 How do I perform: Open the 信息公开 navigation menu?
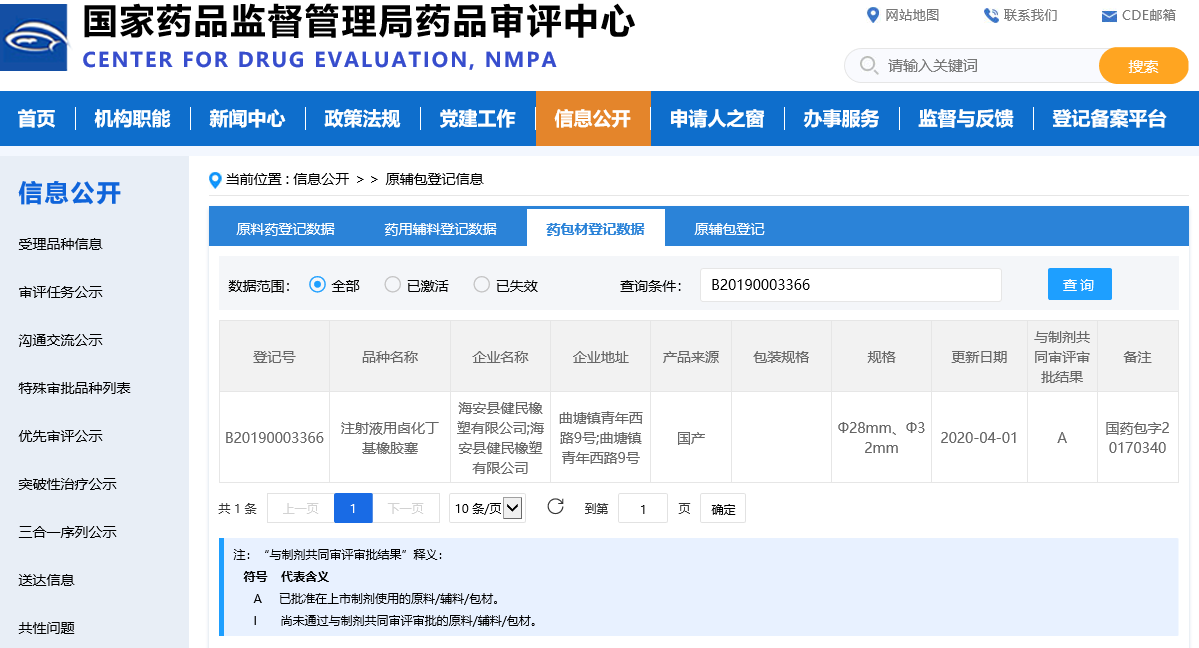click(x=593, y=119)
